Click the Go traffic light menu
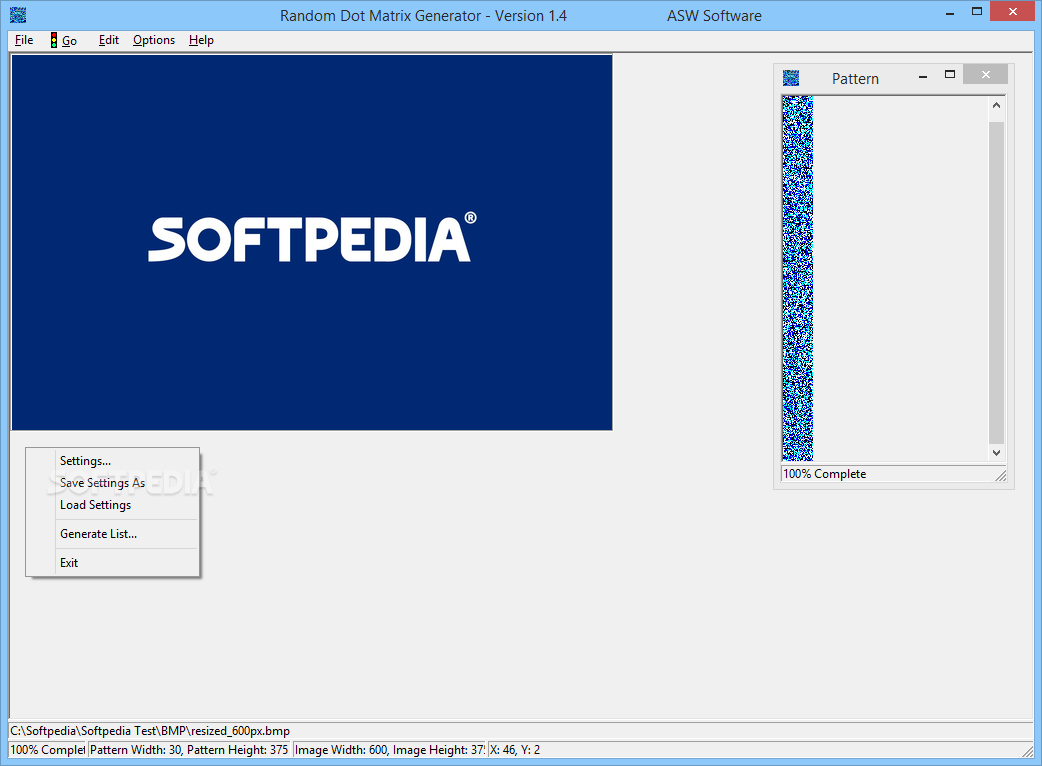 coord(64,40)
